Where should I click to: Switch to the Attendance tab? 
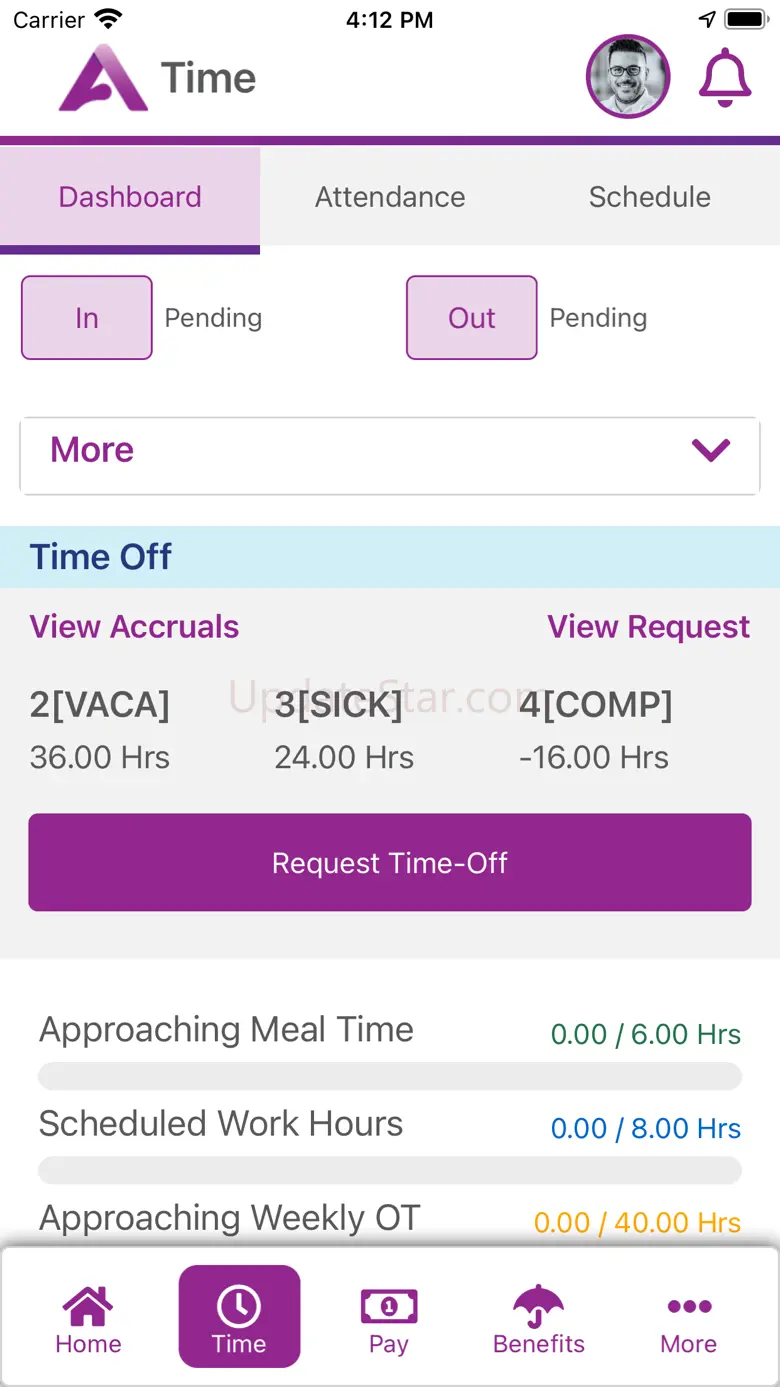(390, 197)
